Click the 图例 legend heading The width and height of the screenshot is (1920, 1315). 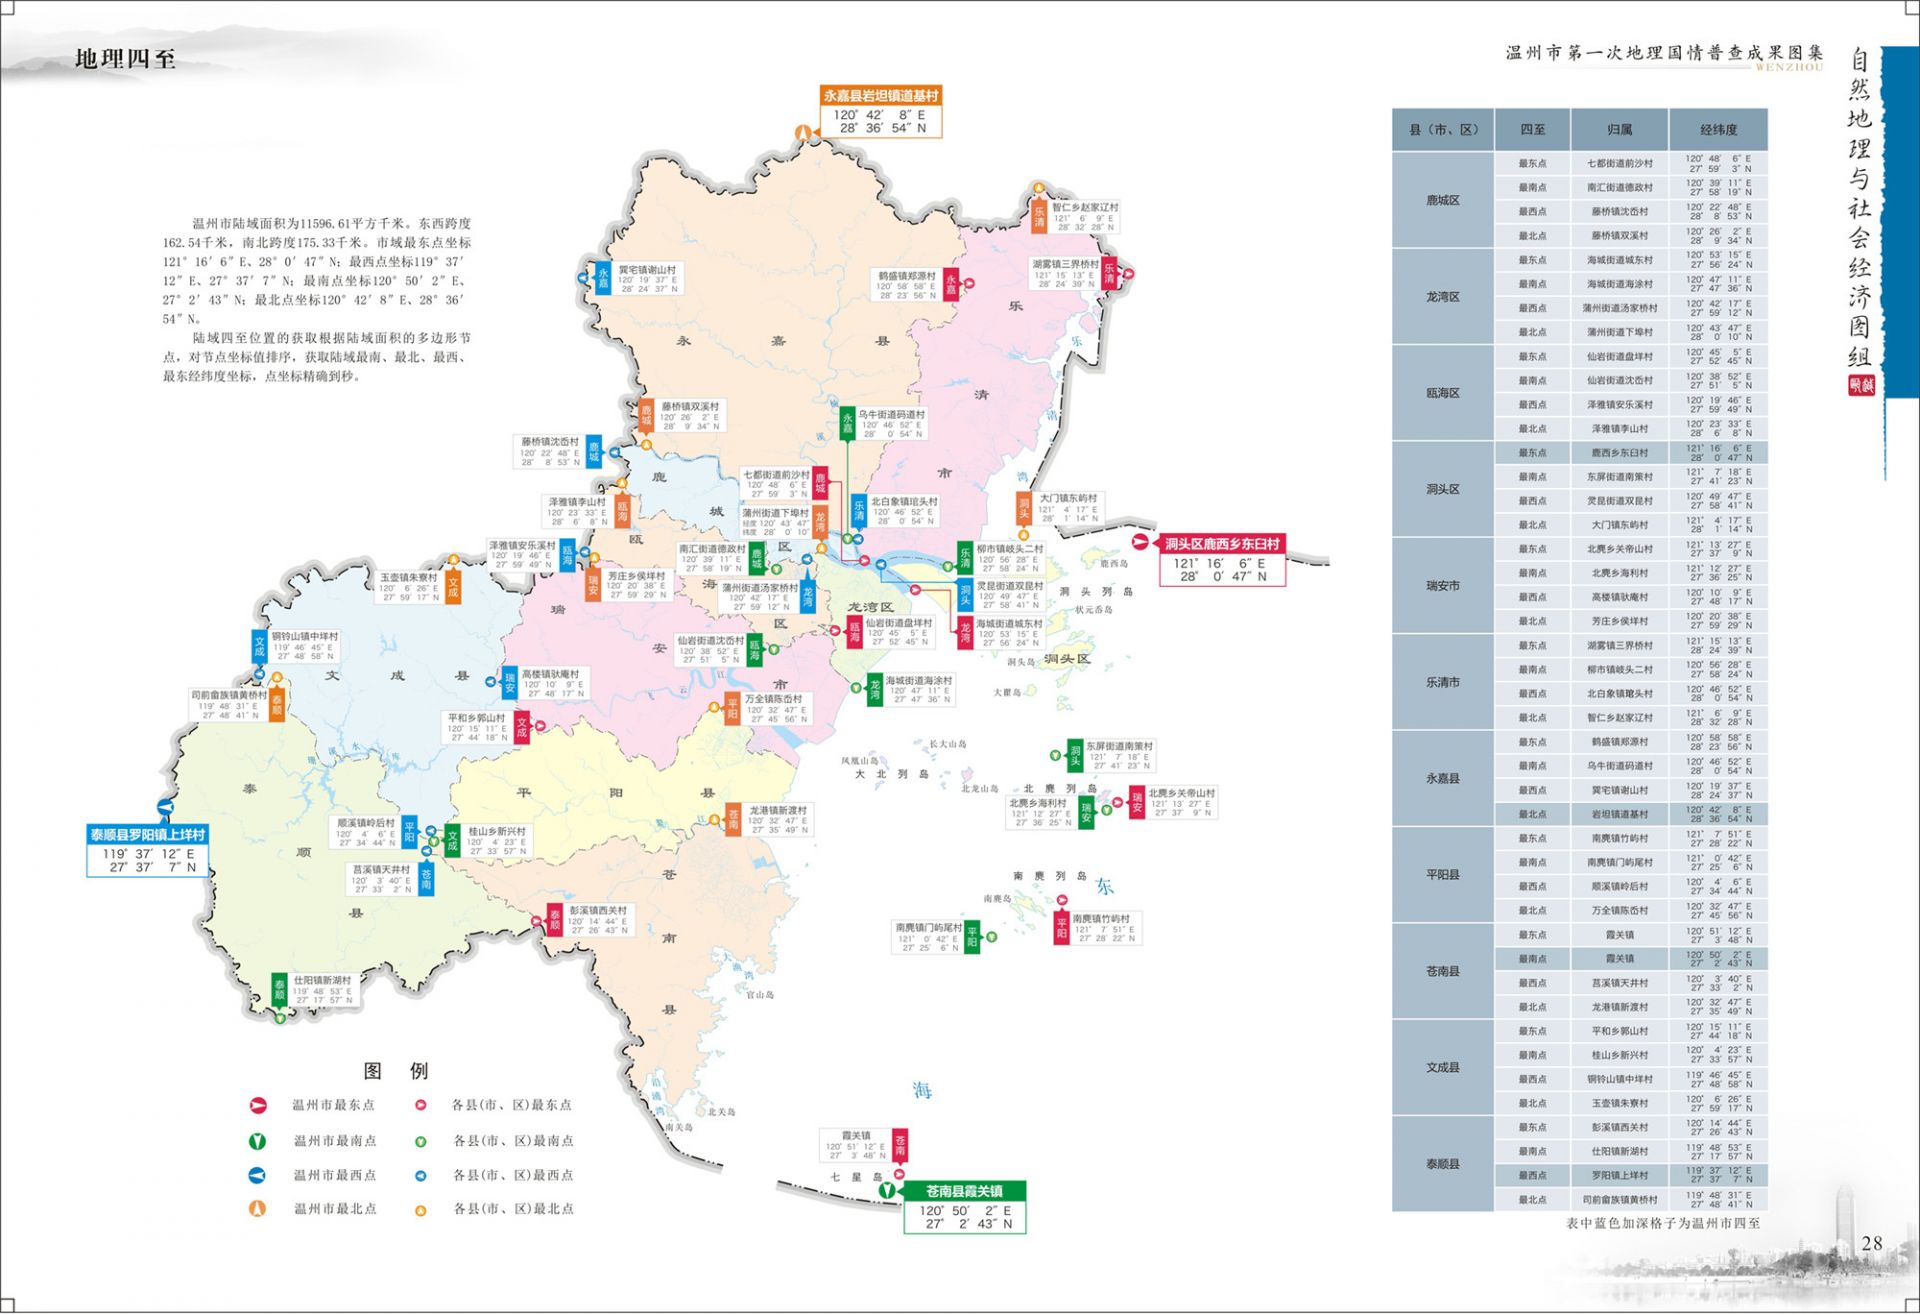pyautogui.click(x=396, y=1071)
